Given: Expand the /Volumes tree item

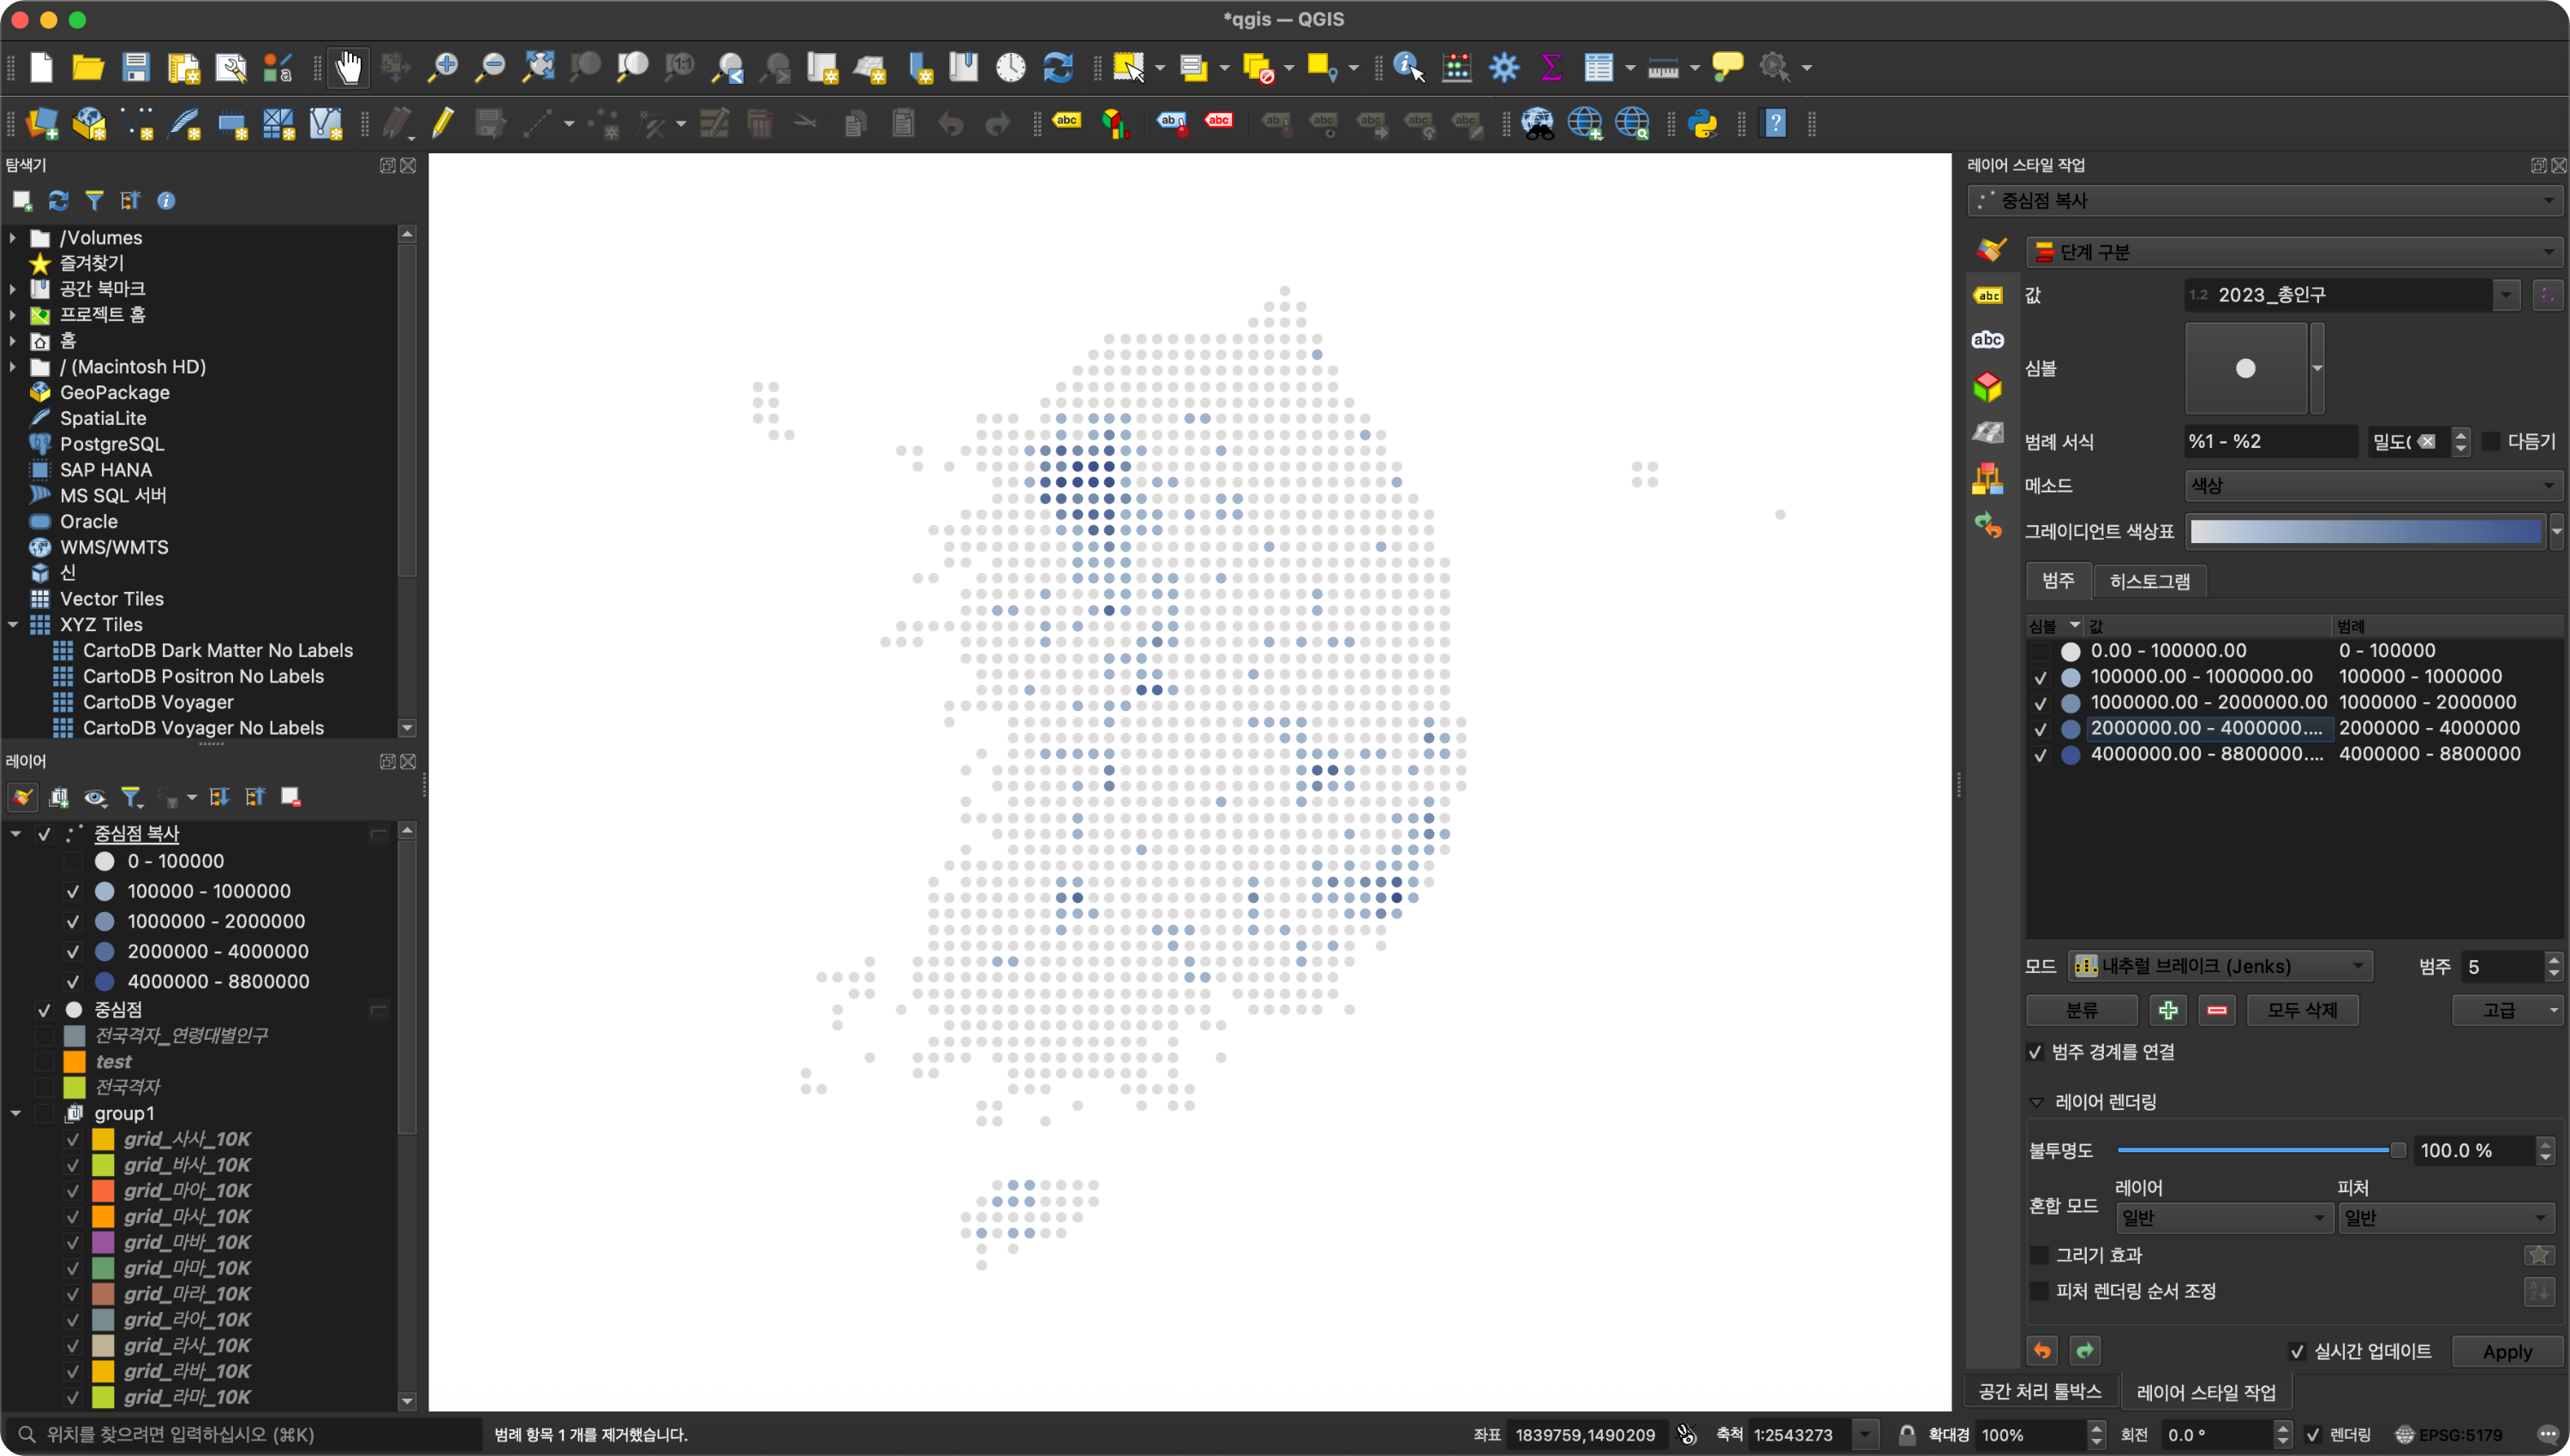Looking at the screenshot, I should coord(13,238).
